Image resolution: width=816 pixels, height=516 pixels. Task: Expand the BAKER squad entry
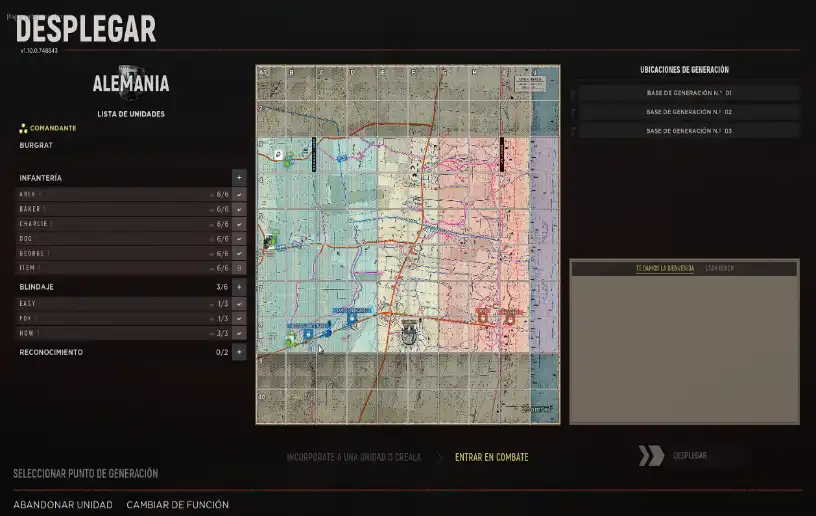(239, 210)
